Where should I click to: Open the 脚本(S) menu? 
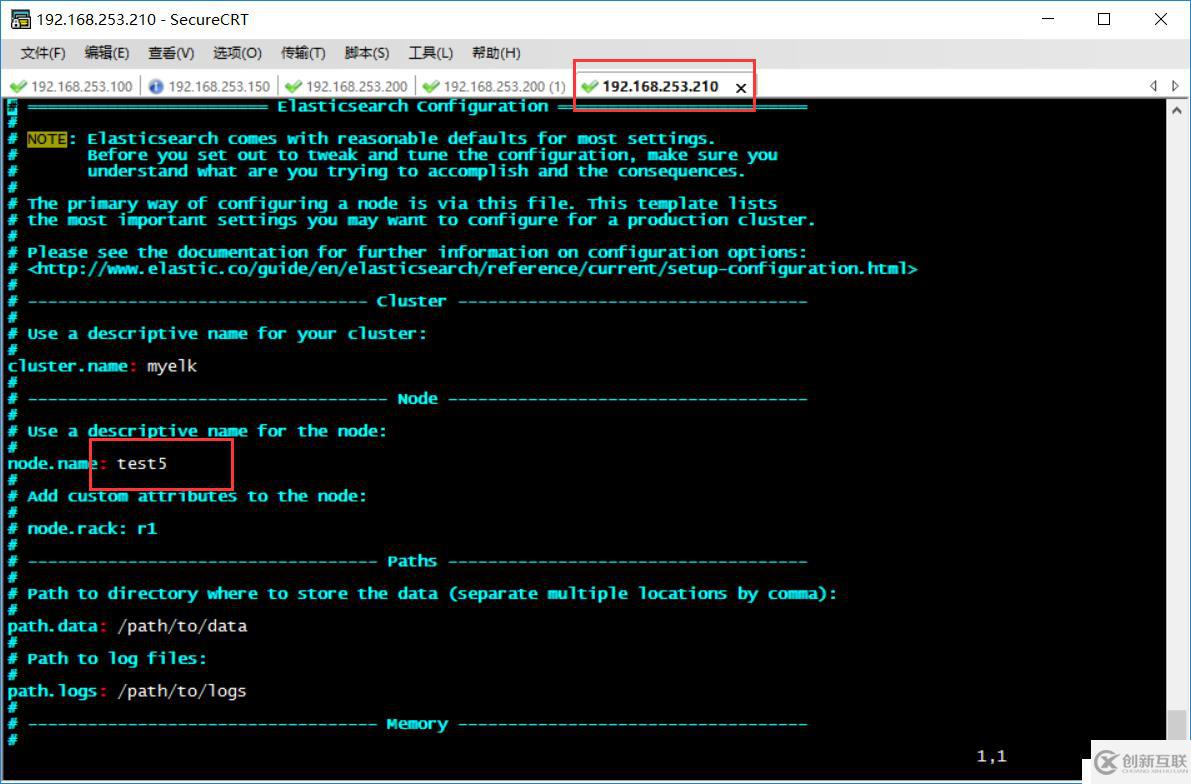367,53
